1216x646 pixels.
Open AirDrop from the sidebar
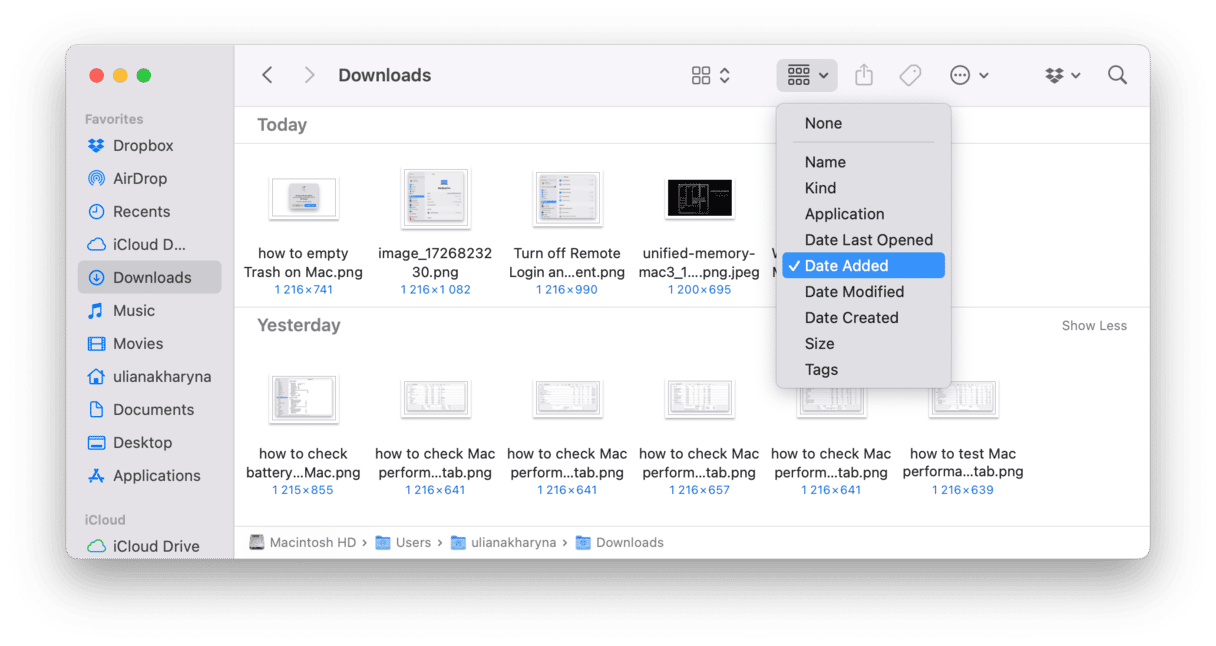click(149, 178)
